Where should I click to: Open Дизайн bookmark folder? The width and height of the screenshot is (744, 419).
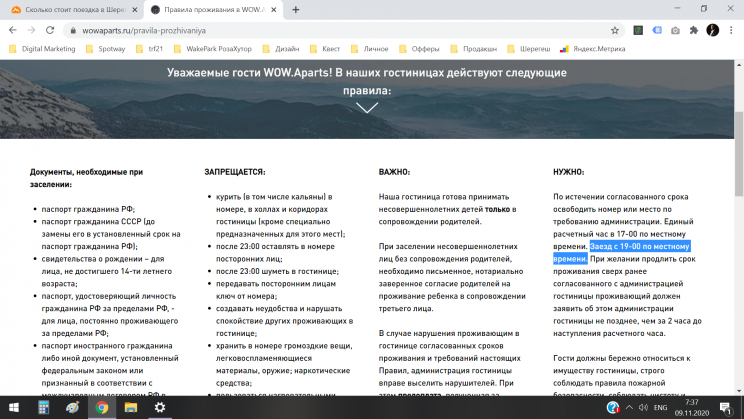pos(281,49)
